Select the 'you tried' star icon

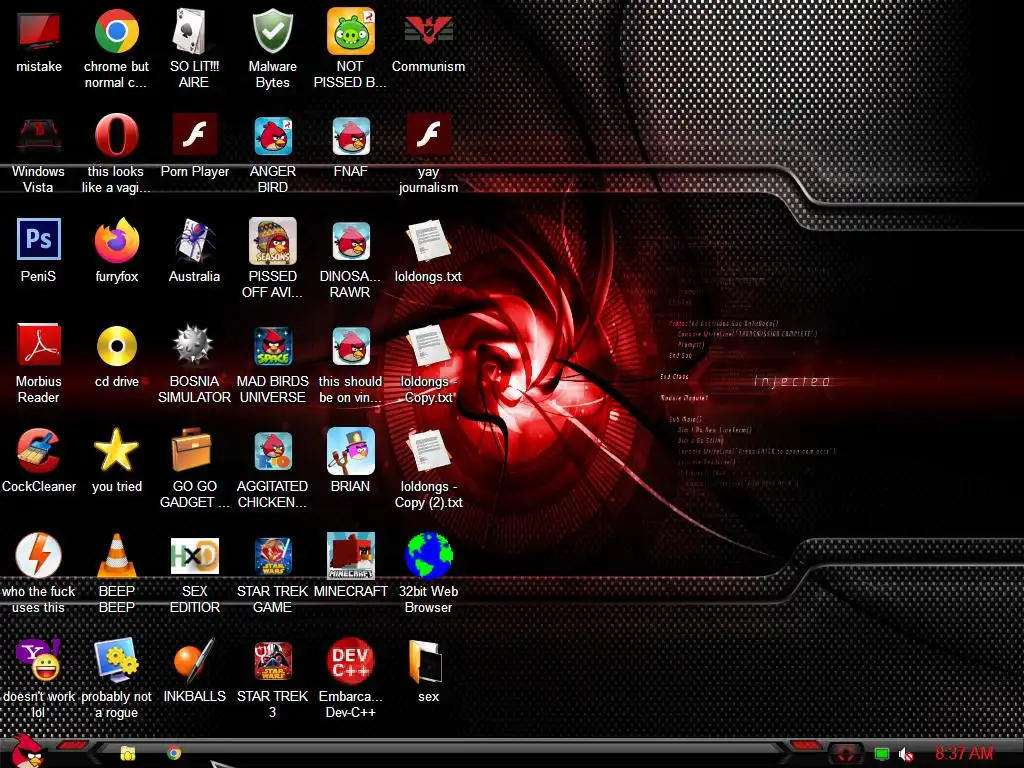[116, 450]
